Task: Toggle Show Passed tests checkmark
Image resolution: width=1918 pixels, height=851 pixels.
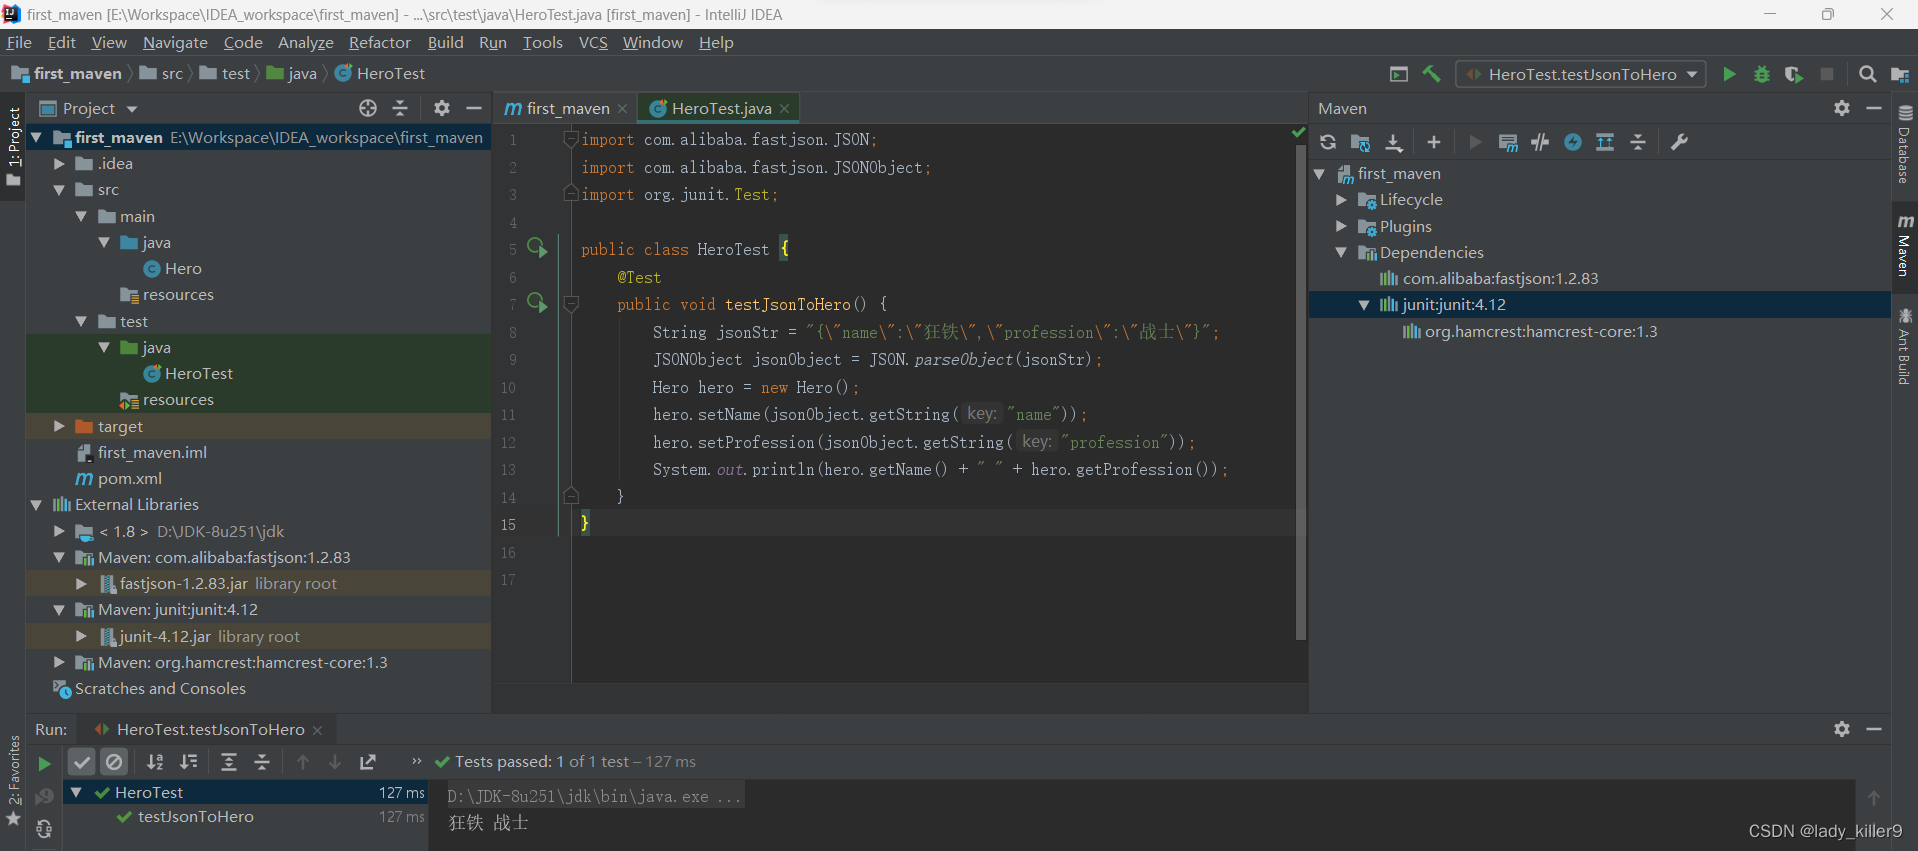Action: point(82,762)
